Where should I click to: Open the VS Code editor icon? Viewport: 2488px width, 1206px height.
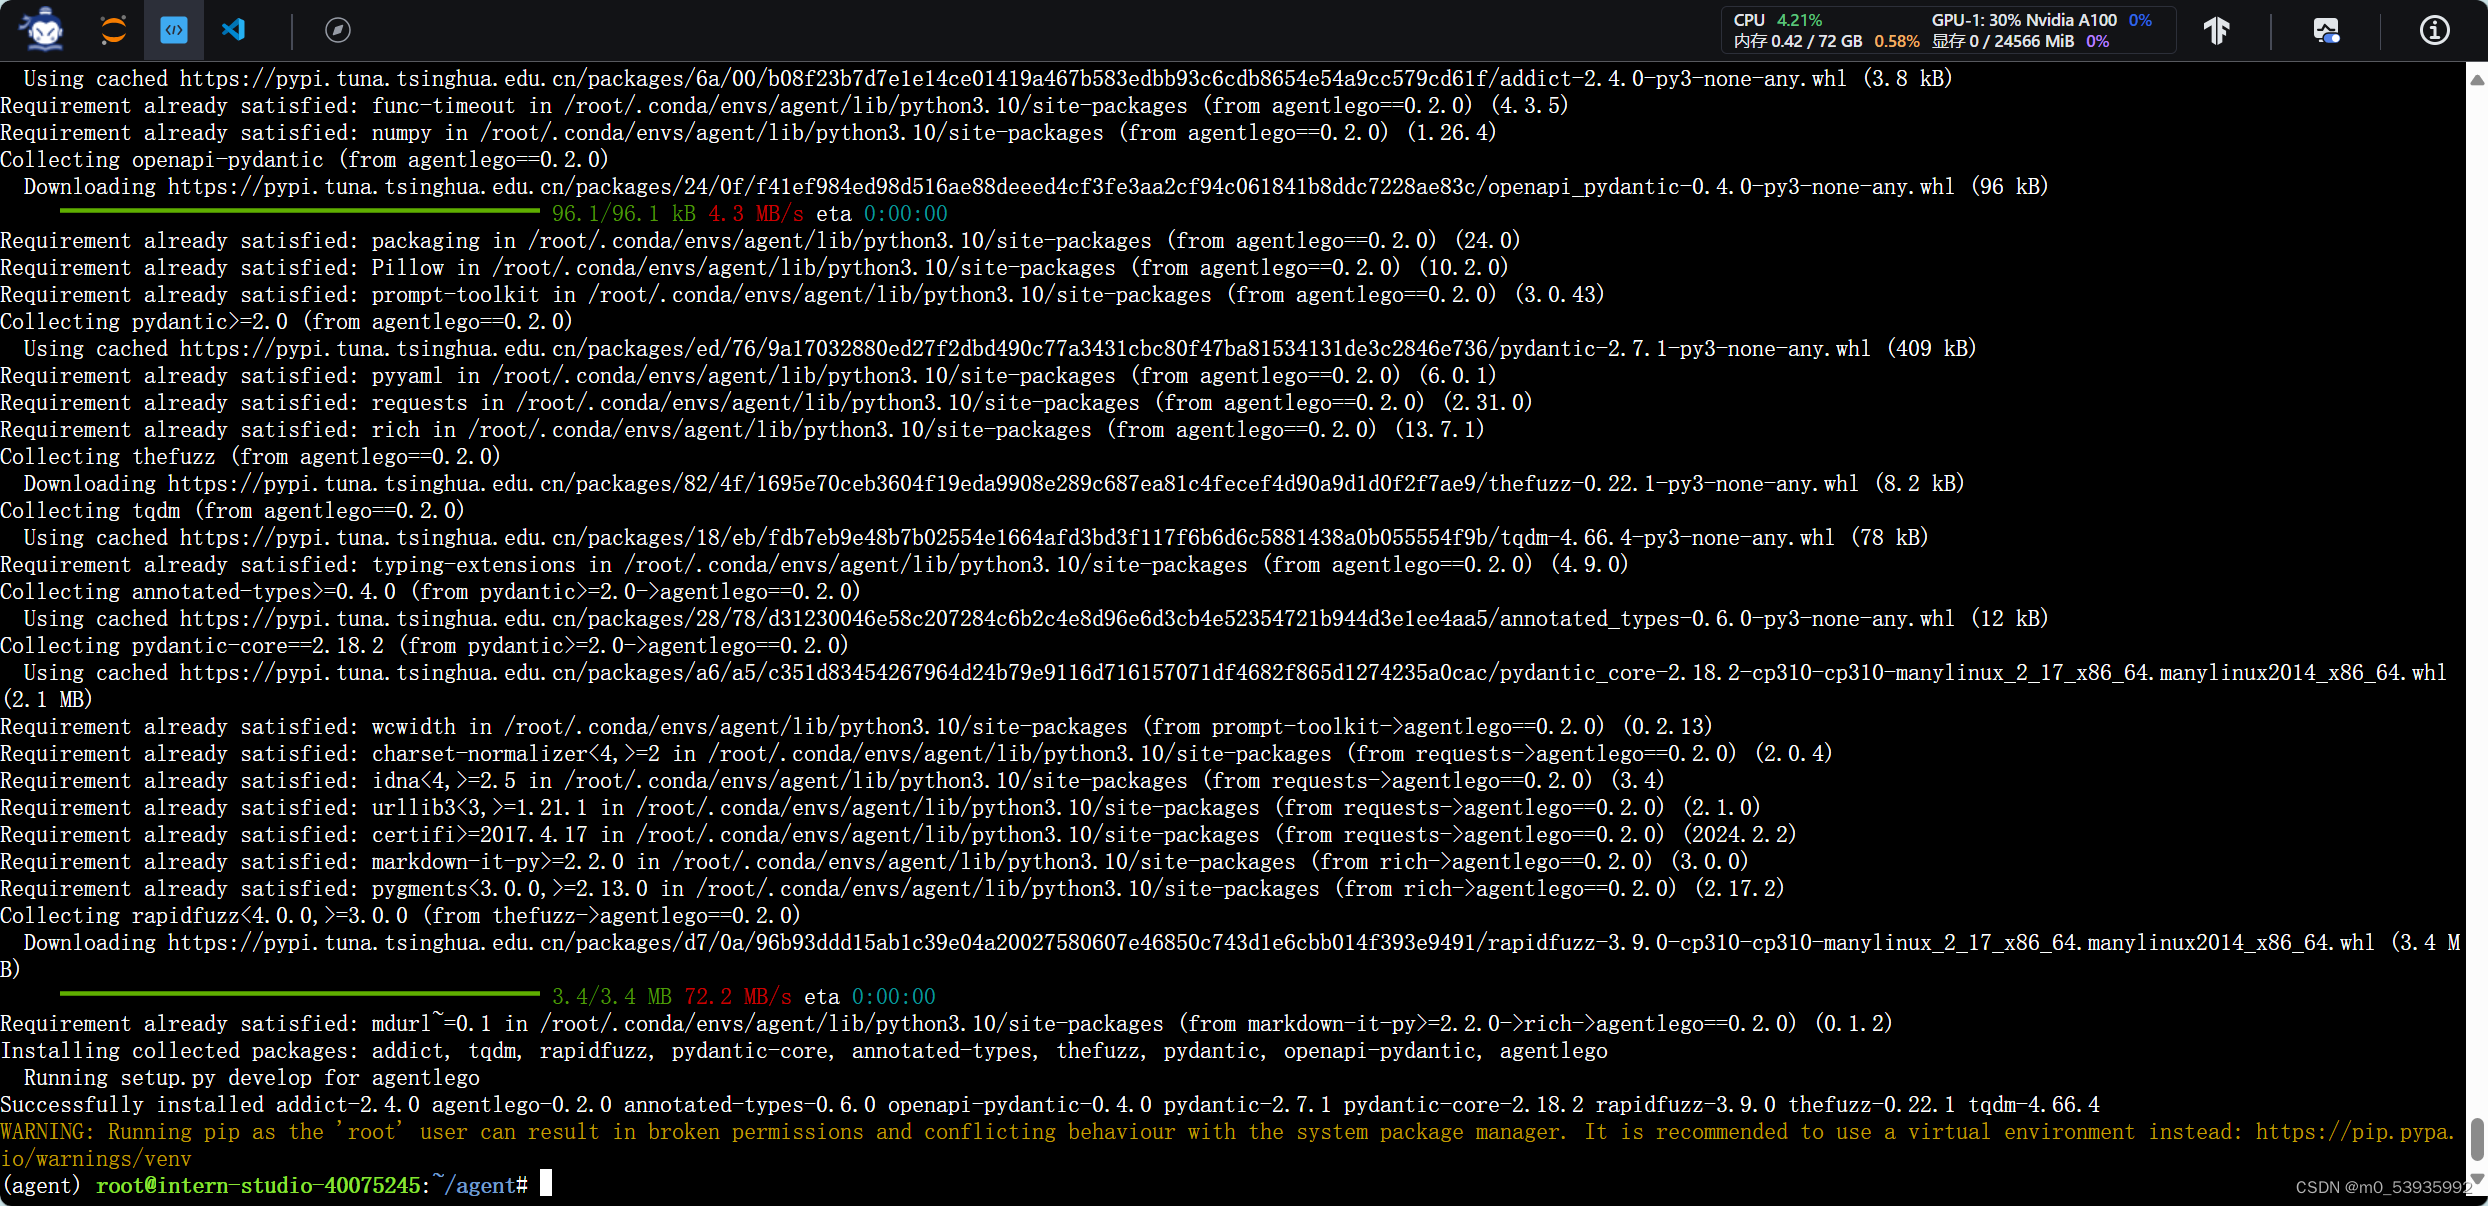pyautogui.click(x=234, y=30)
